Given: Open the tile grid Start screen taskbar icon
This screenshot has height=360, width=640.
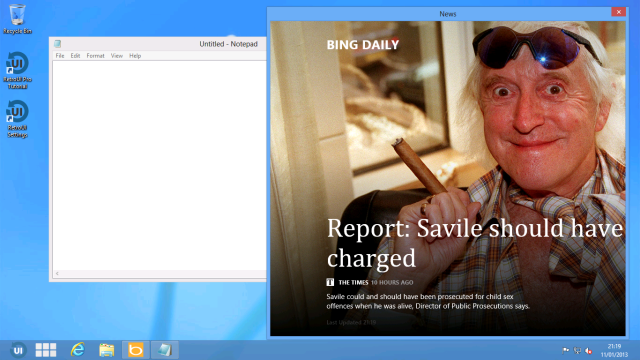Looking at the screenshot, I should tap(46, 350).
